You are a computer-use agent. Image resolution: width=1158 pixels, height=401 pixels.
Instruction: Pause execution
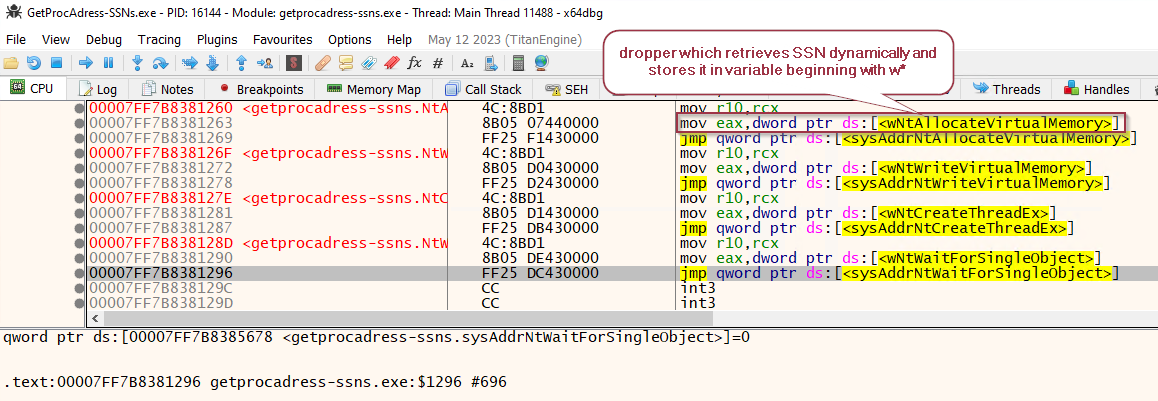108,64
